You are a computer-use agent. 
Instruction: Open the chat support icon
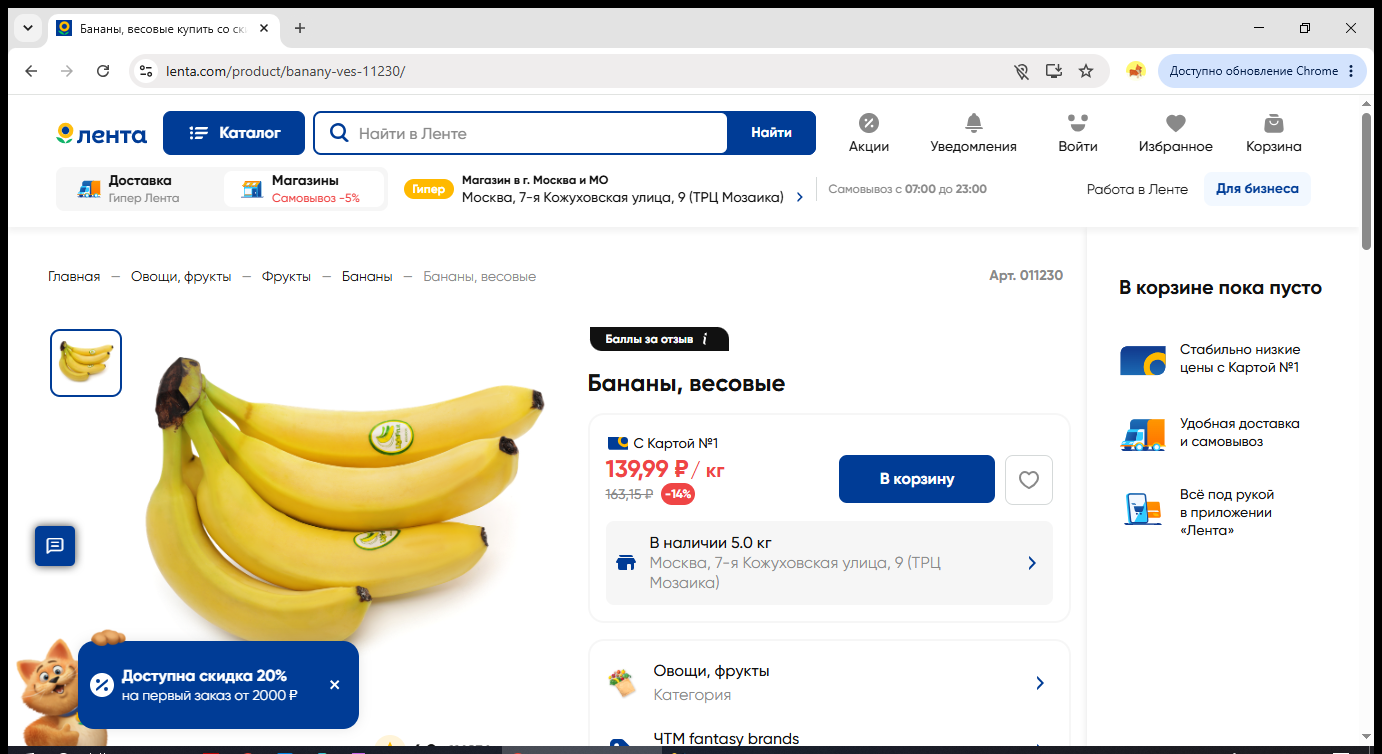click(x=55, y=545)
